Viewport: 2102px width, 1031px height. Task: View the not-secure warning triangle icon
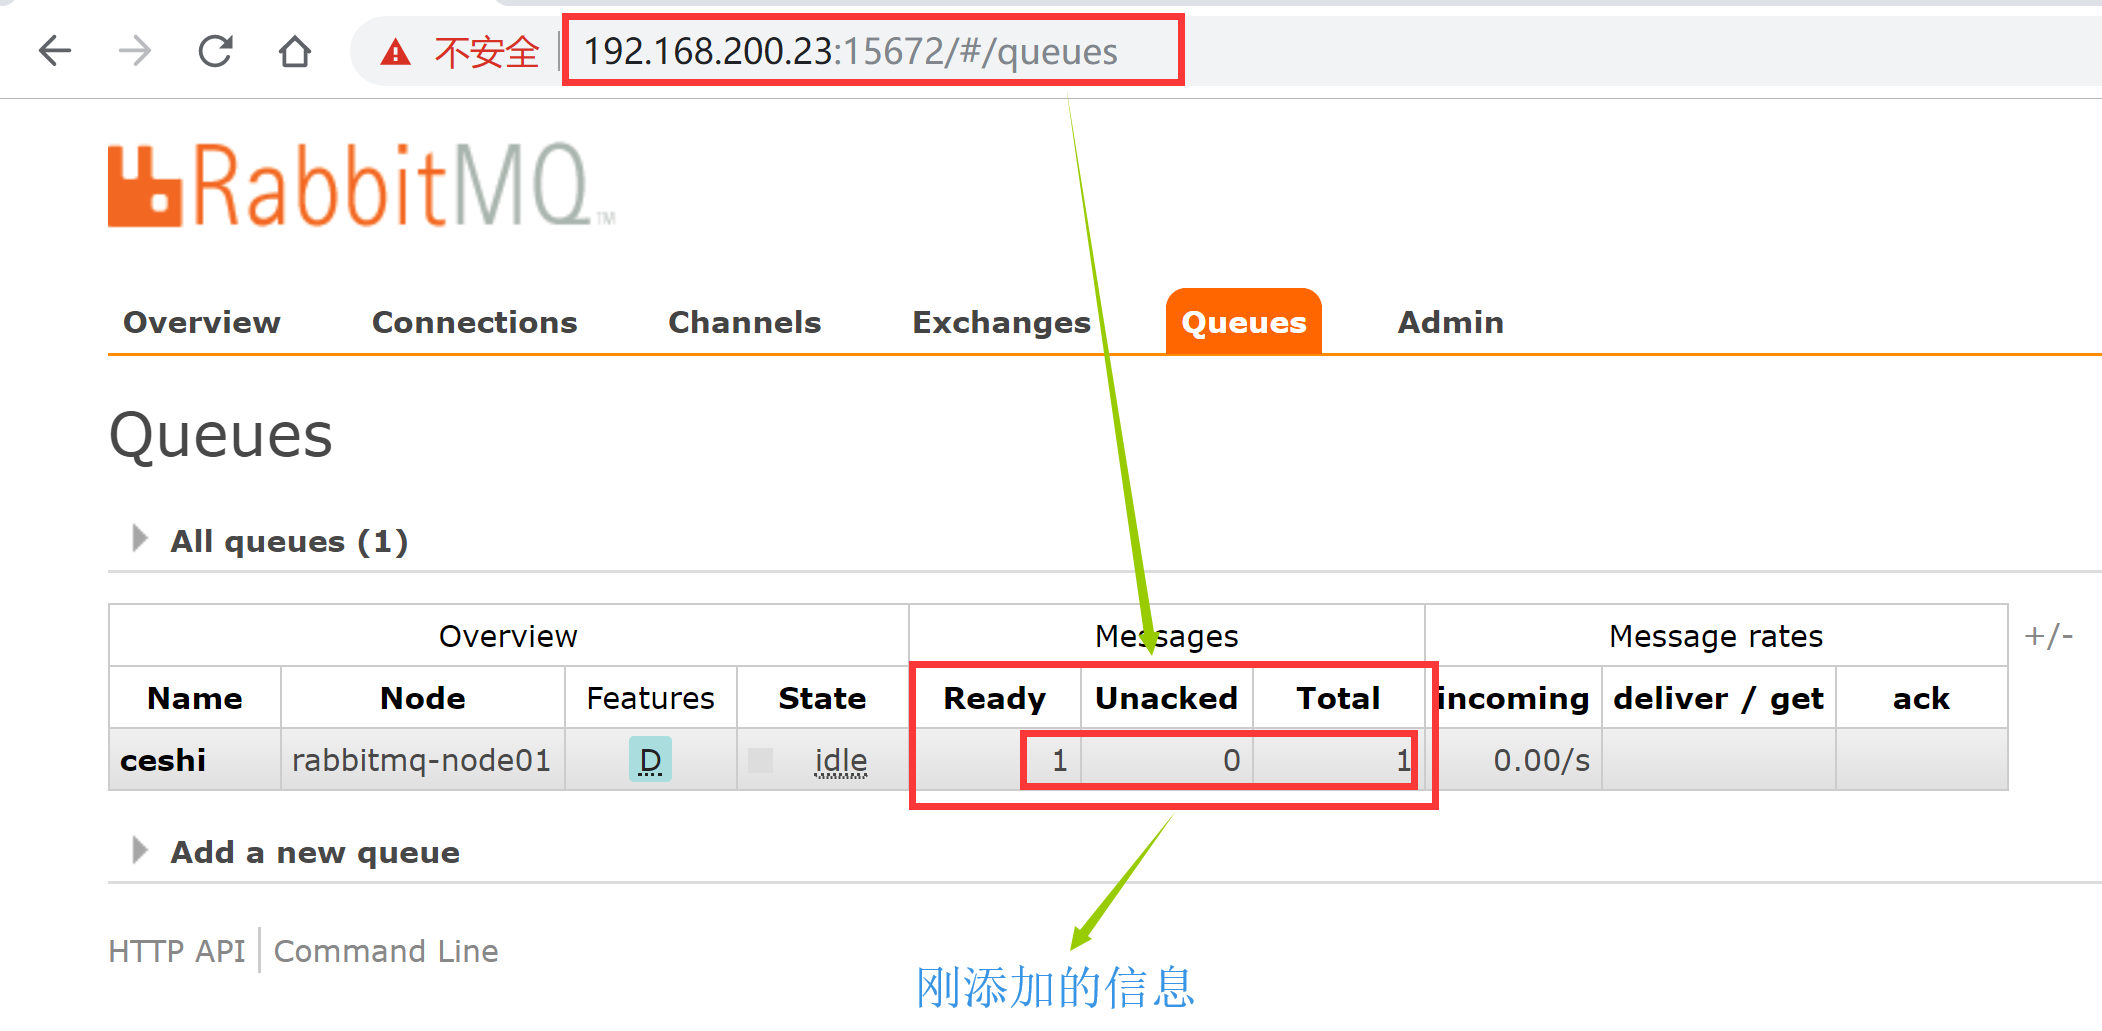396,52
